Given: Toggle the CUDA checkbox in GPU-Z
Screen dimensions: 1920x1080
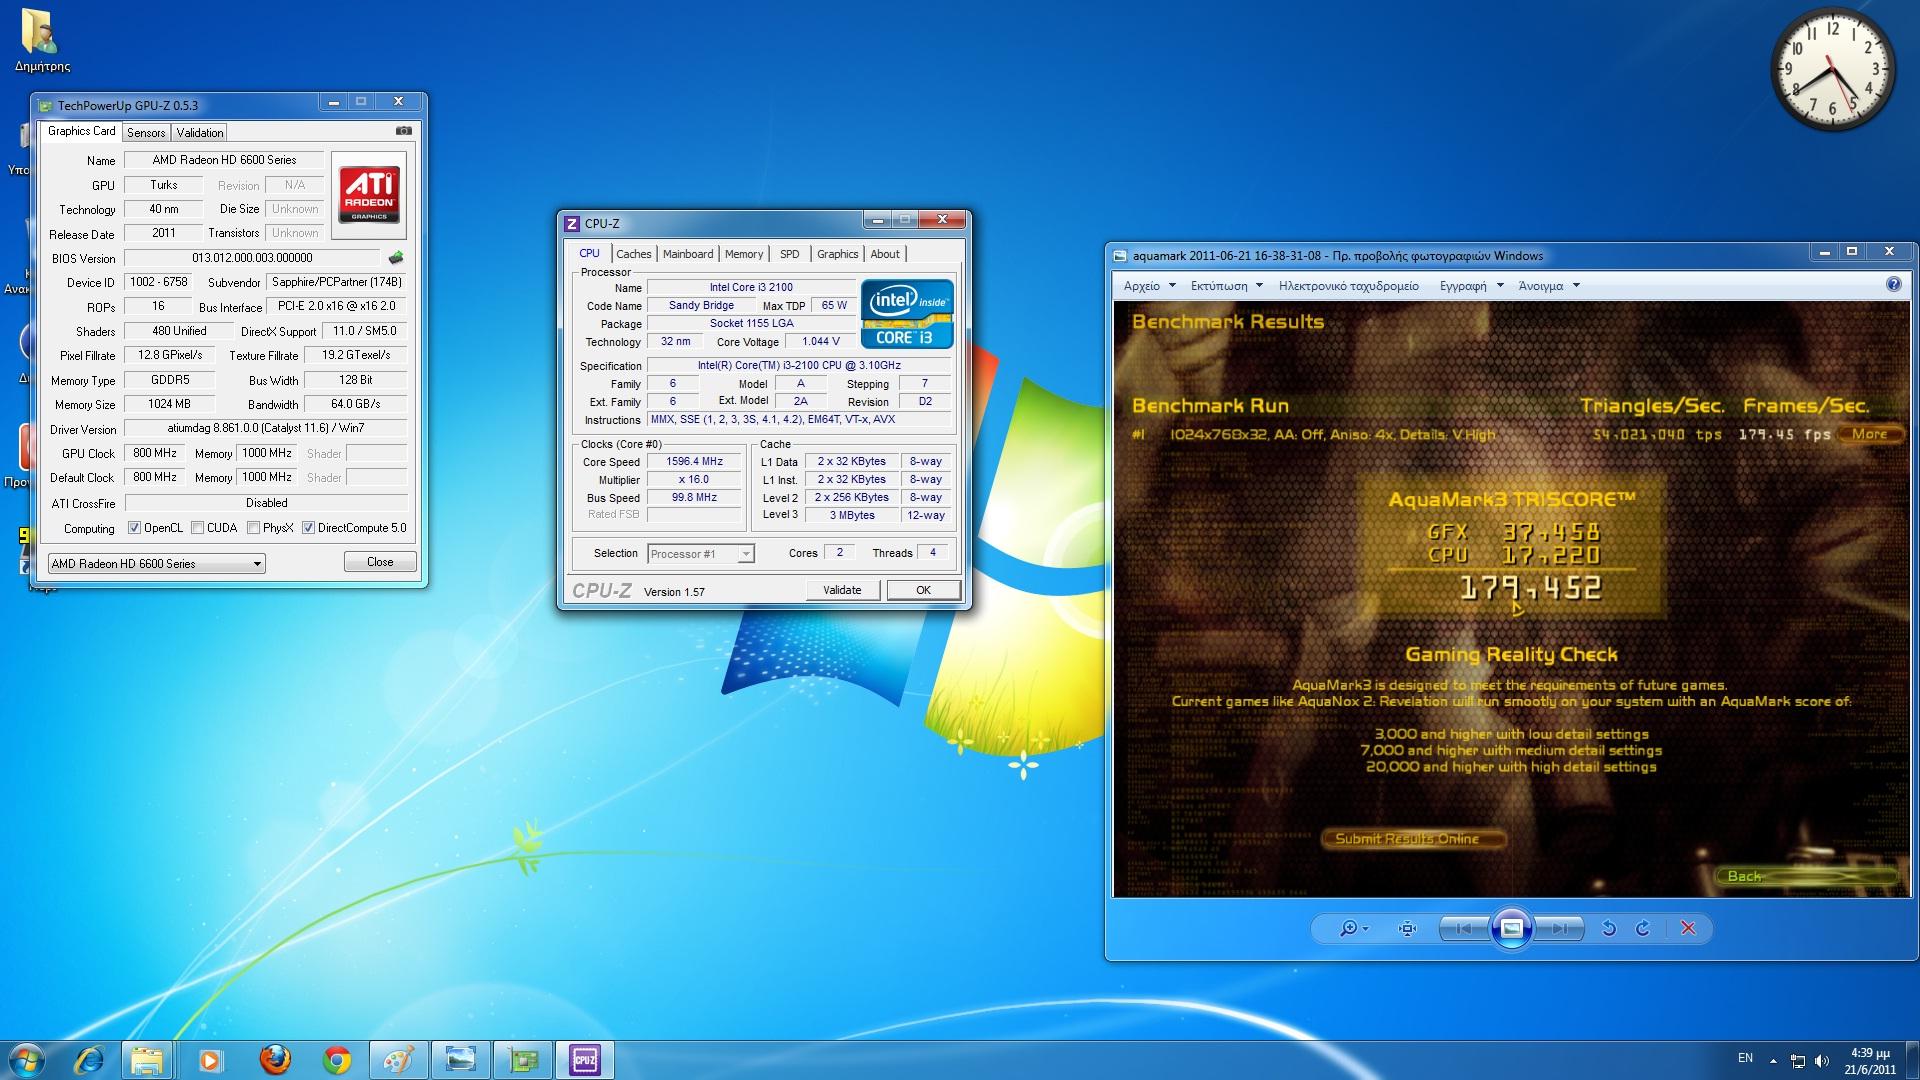Looking at the screenshot, I should [197, 528].
